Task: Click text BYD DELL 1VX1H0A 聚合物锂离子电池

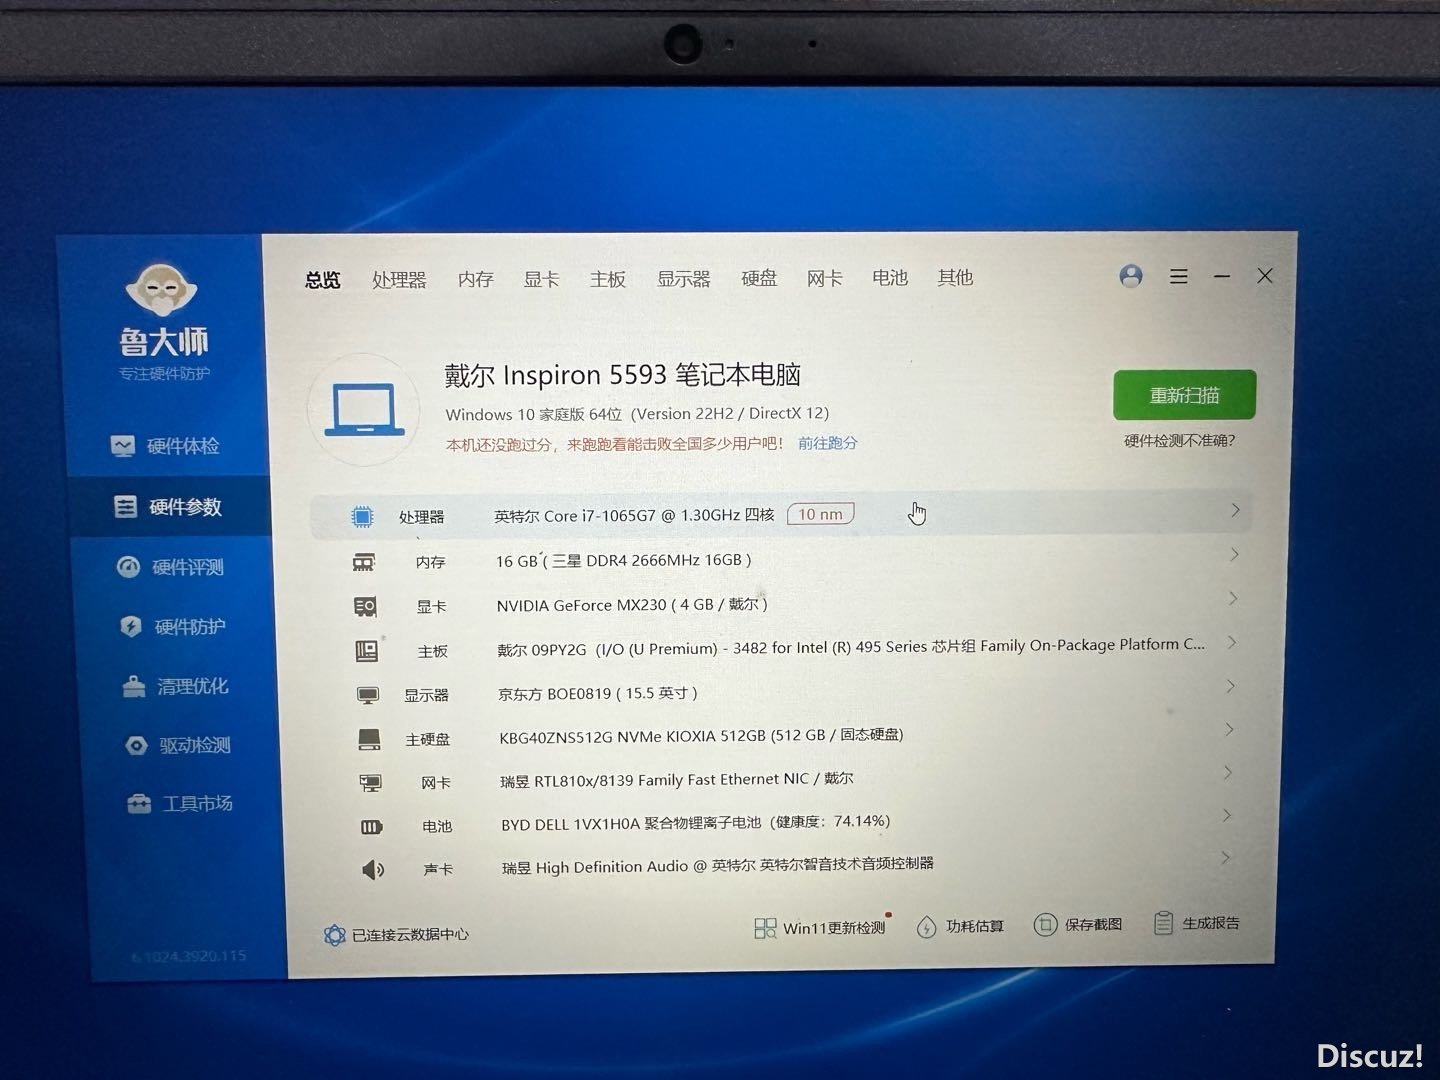Action: (x=631, y=824)
